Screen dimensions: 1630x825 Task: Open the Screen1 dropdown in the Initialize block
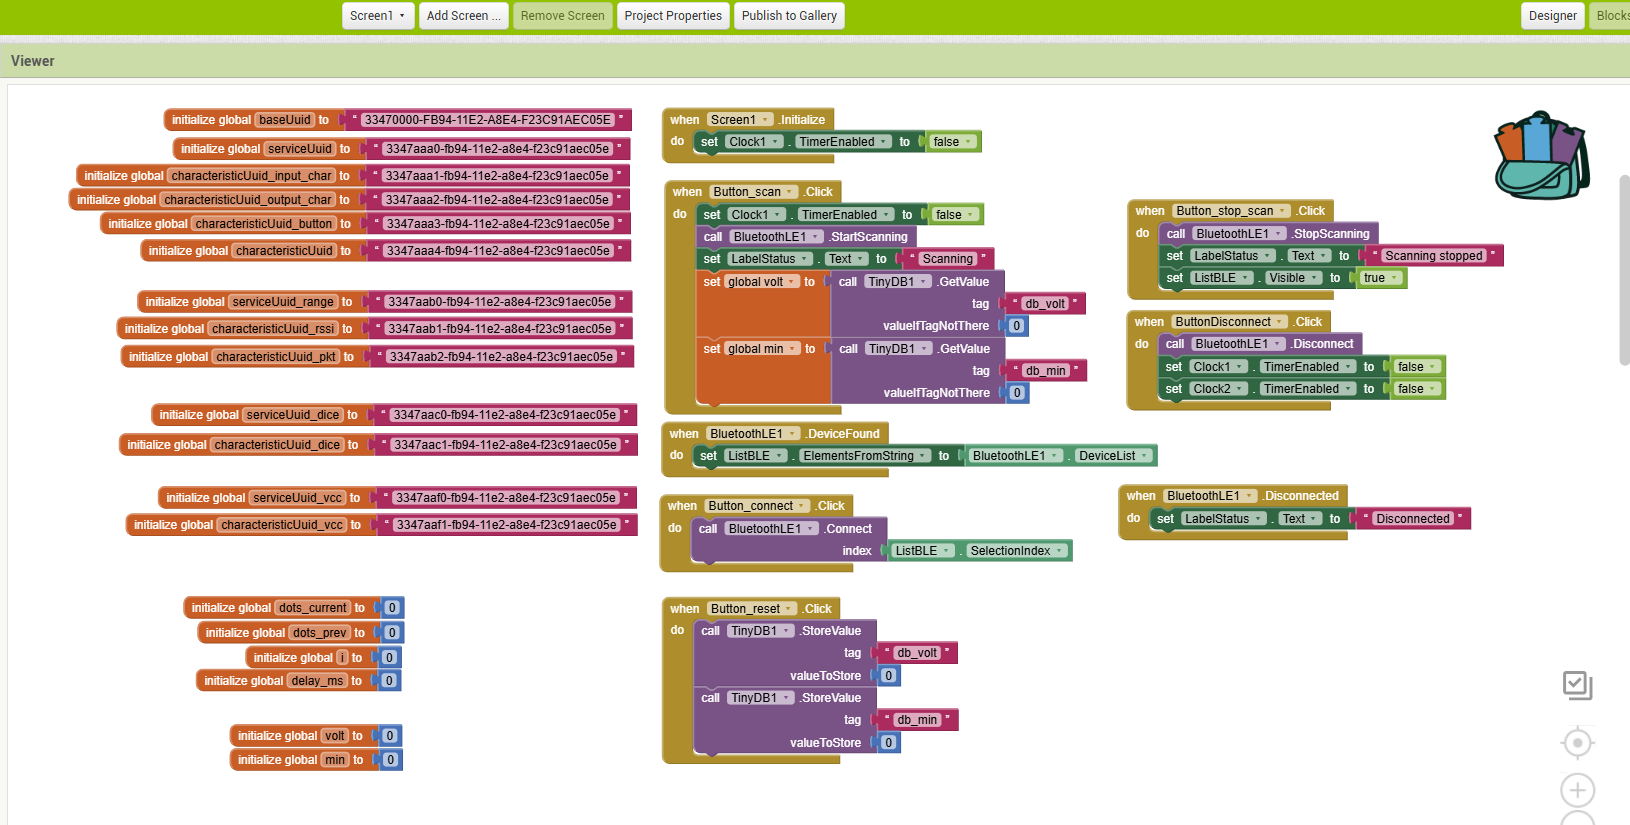tap(740, 120)
